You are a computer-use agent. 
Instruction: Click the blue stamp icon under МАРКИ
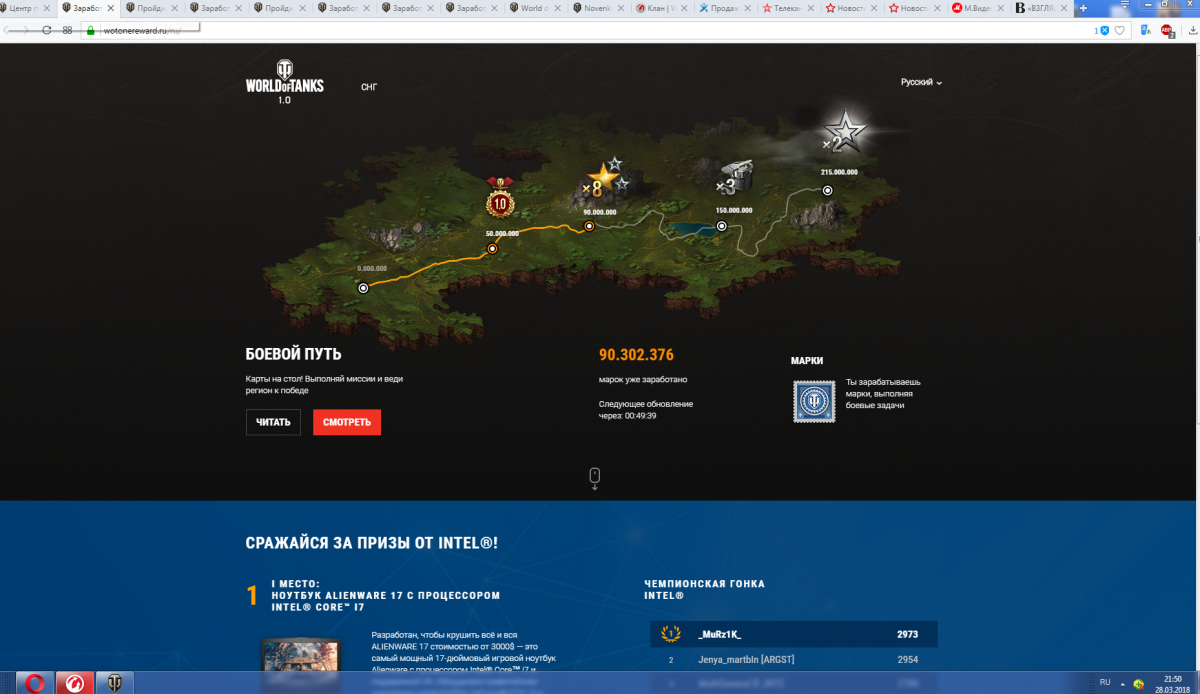click(x=814, y=401)
